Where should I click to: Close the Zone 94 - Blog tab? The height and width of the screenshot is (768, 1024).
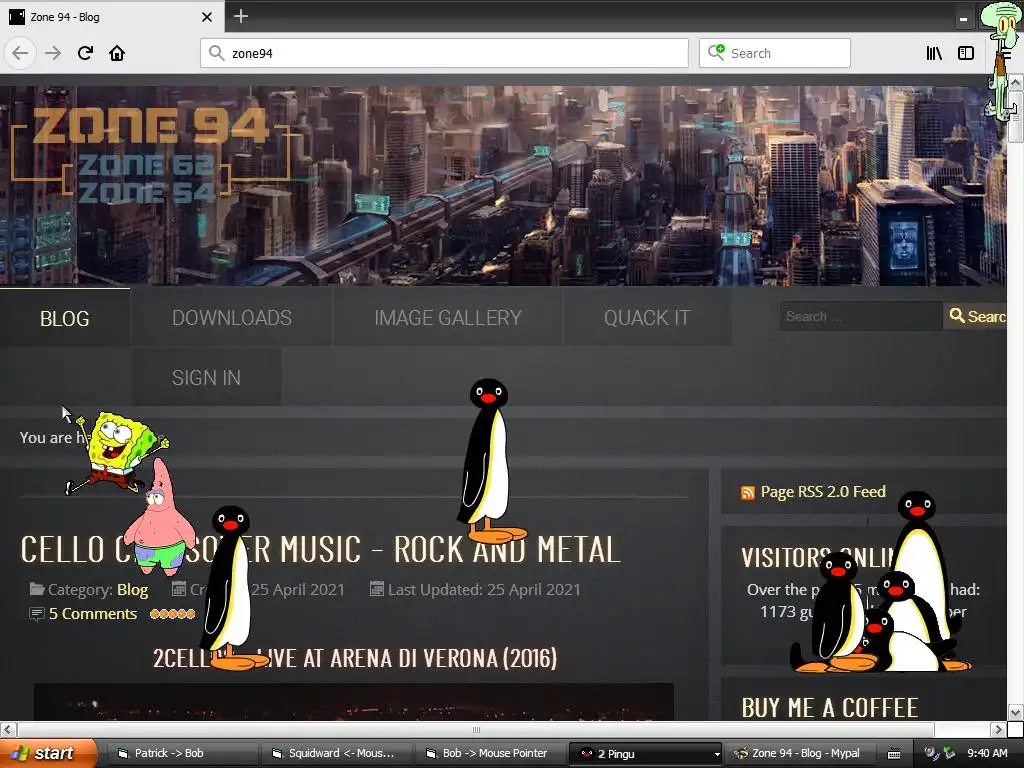pos(206,17)
